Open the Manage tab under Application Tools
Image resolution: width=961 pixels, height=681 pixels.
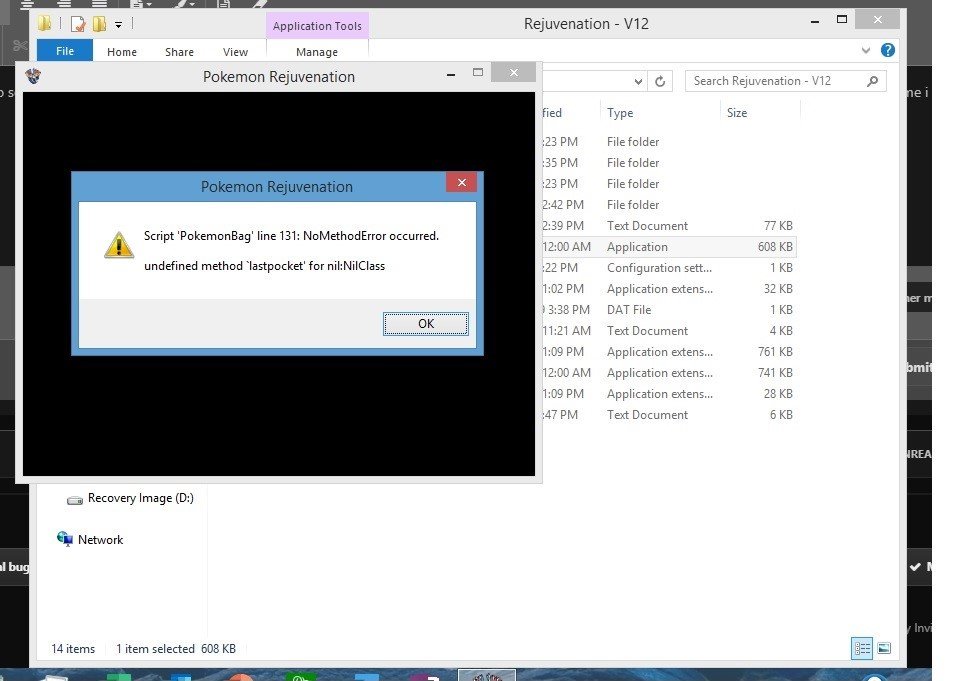(317, 52)
